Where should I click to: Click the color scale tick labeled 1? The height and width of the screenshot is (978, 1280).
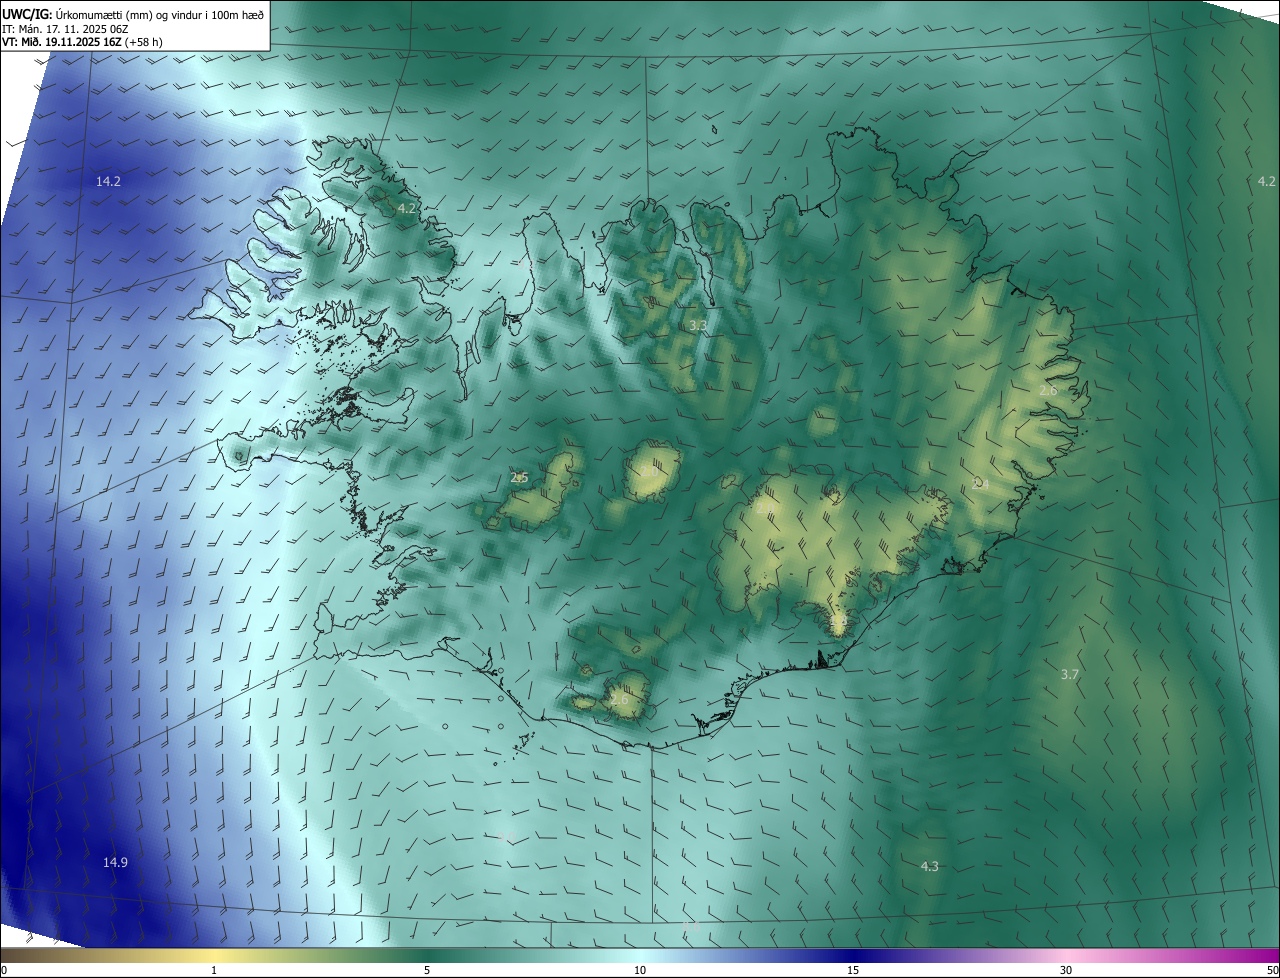coord(214,970)
